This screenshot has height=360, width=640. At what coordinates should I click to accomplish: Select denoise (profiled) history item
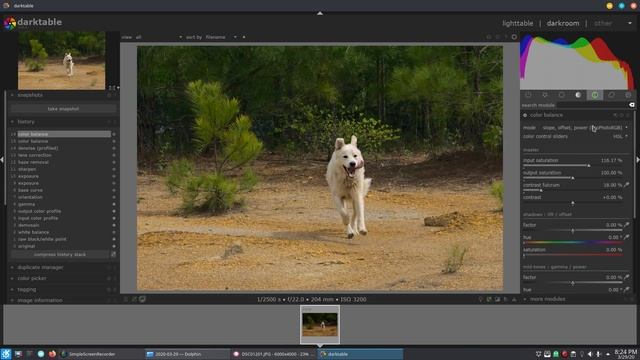point(38,148)
